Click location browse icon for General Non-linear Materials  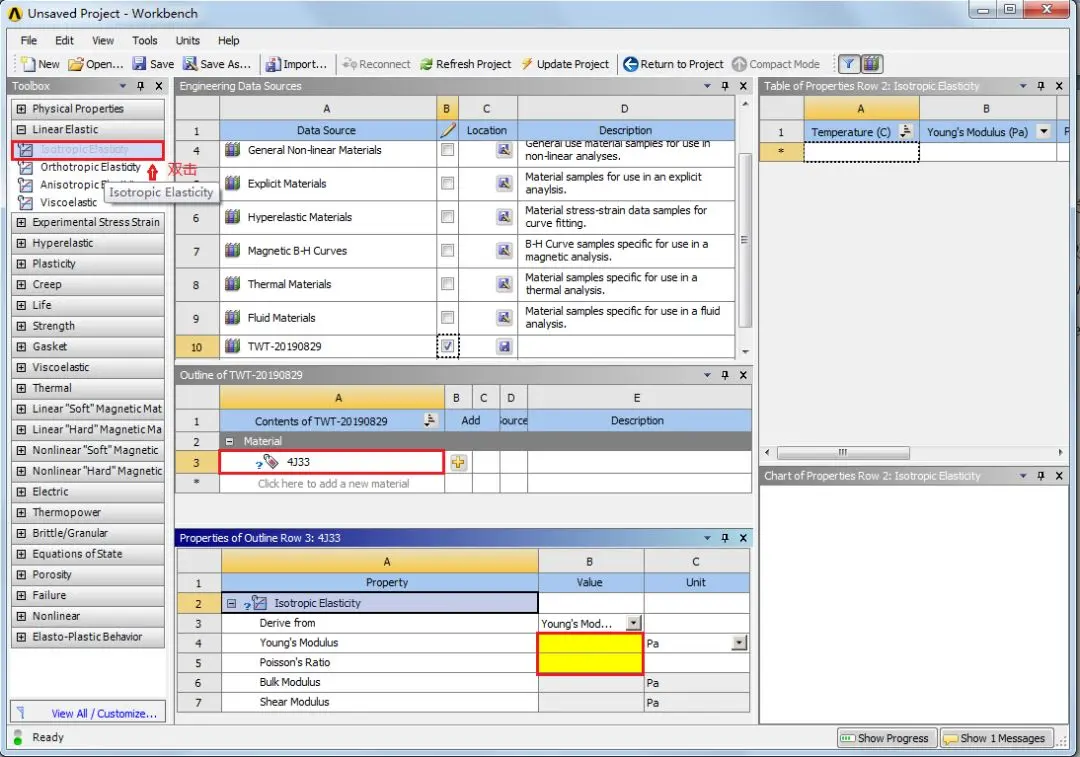click(504, 150)
